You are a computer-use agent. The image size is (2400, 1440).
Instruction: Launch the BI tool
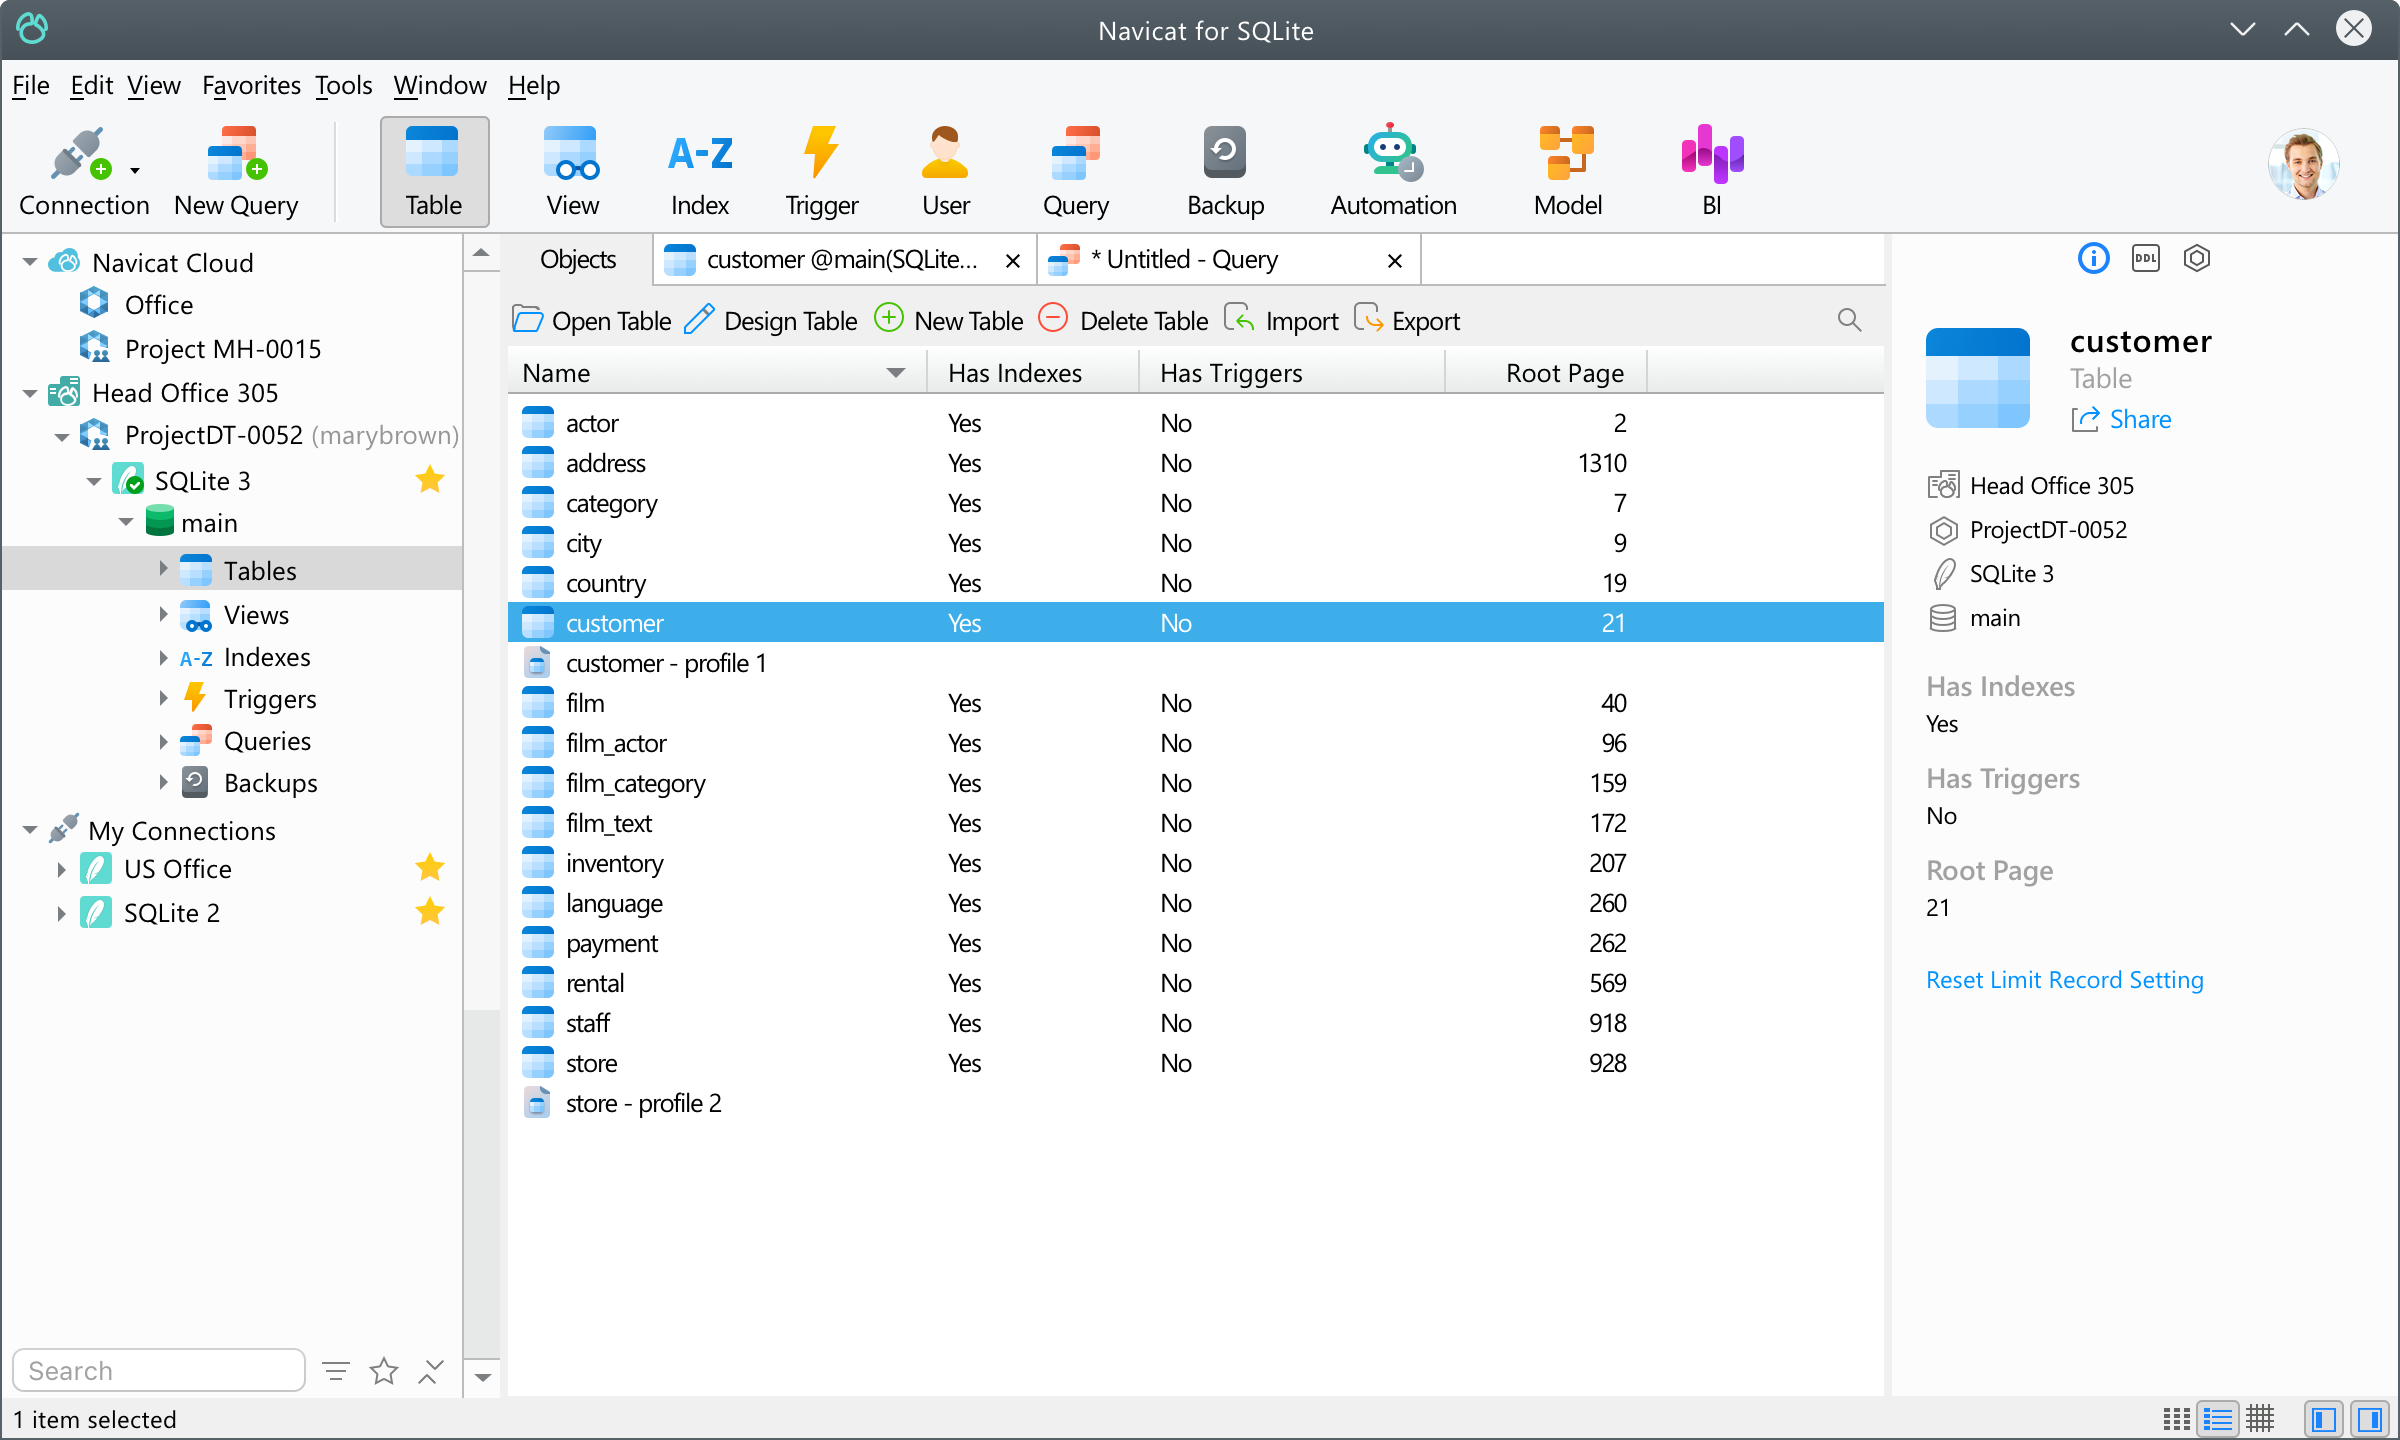(x=1711, y=170)
